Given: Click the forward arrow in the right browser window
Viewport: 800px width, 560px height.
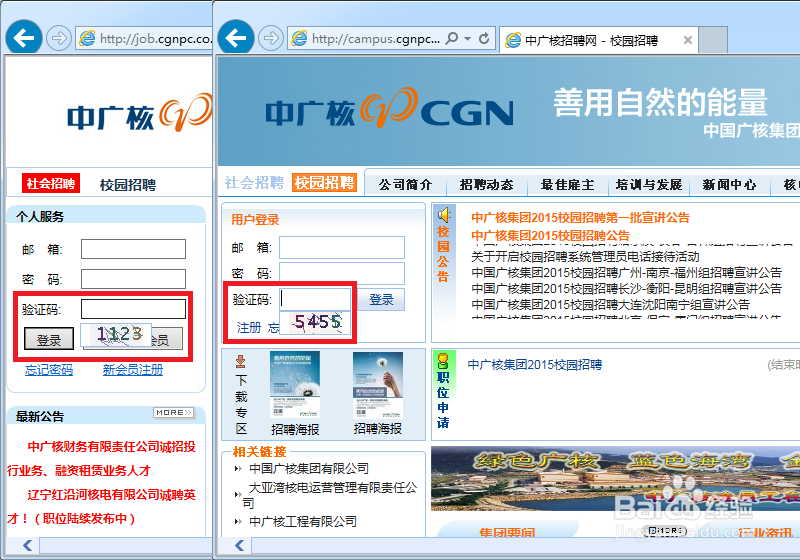Looking at the screenshot, I should click(x=270, y=38).
